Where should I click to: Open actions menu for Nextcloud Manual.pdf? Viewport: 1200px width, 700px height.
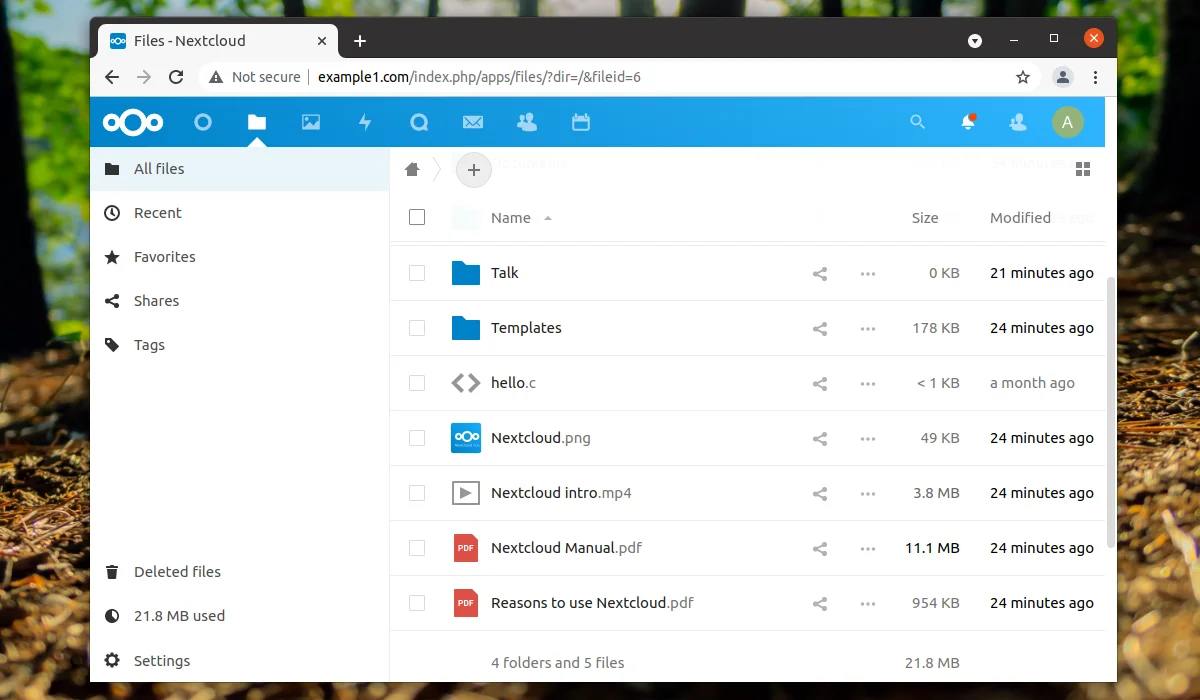(868, 548)
